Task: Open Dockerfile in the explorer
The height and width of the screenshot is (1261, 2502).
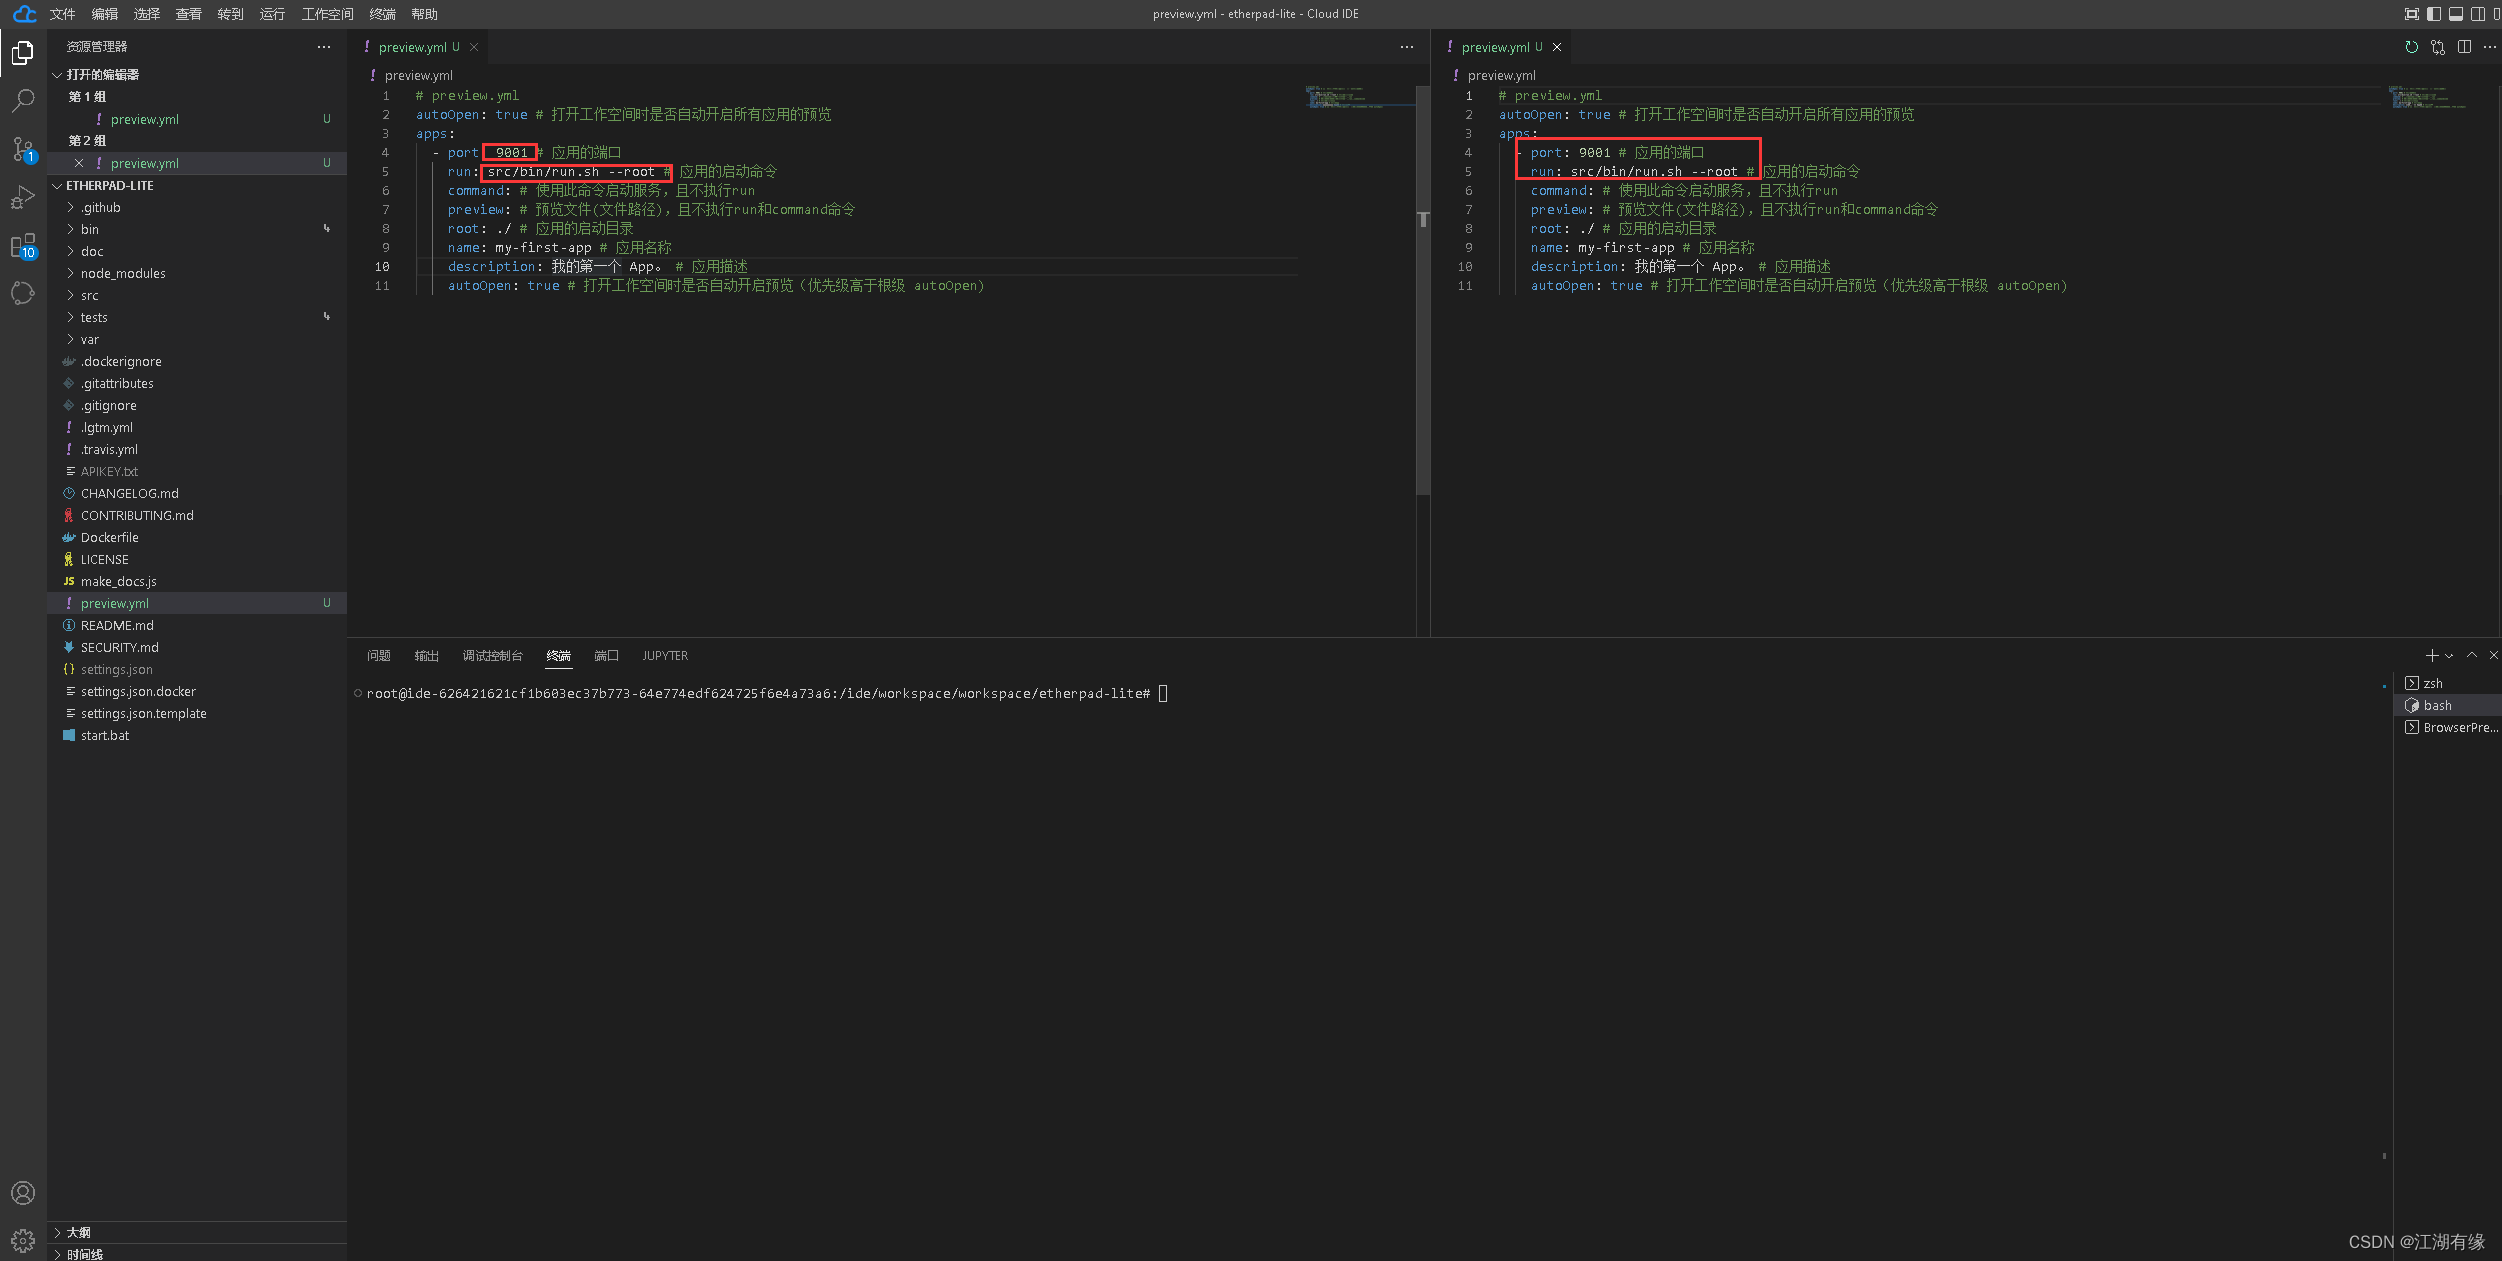Action: coord(197,538)
